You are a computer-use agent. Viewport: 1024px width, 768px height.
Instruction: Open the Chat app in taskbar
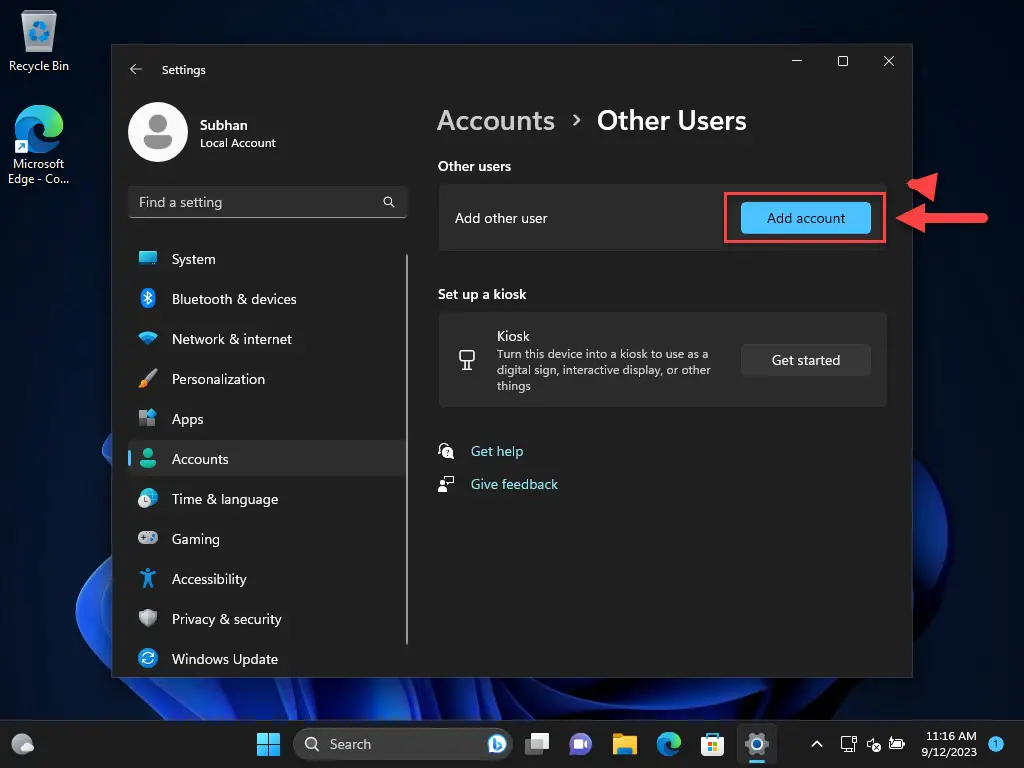(581, 744)
